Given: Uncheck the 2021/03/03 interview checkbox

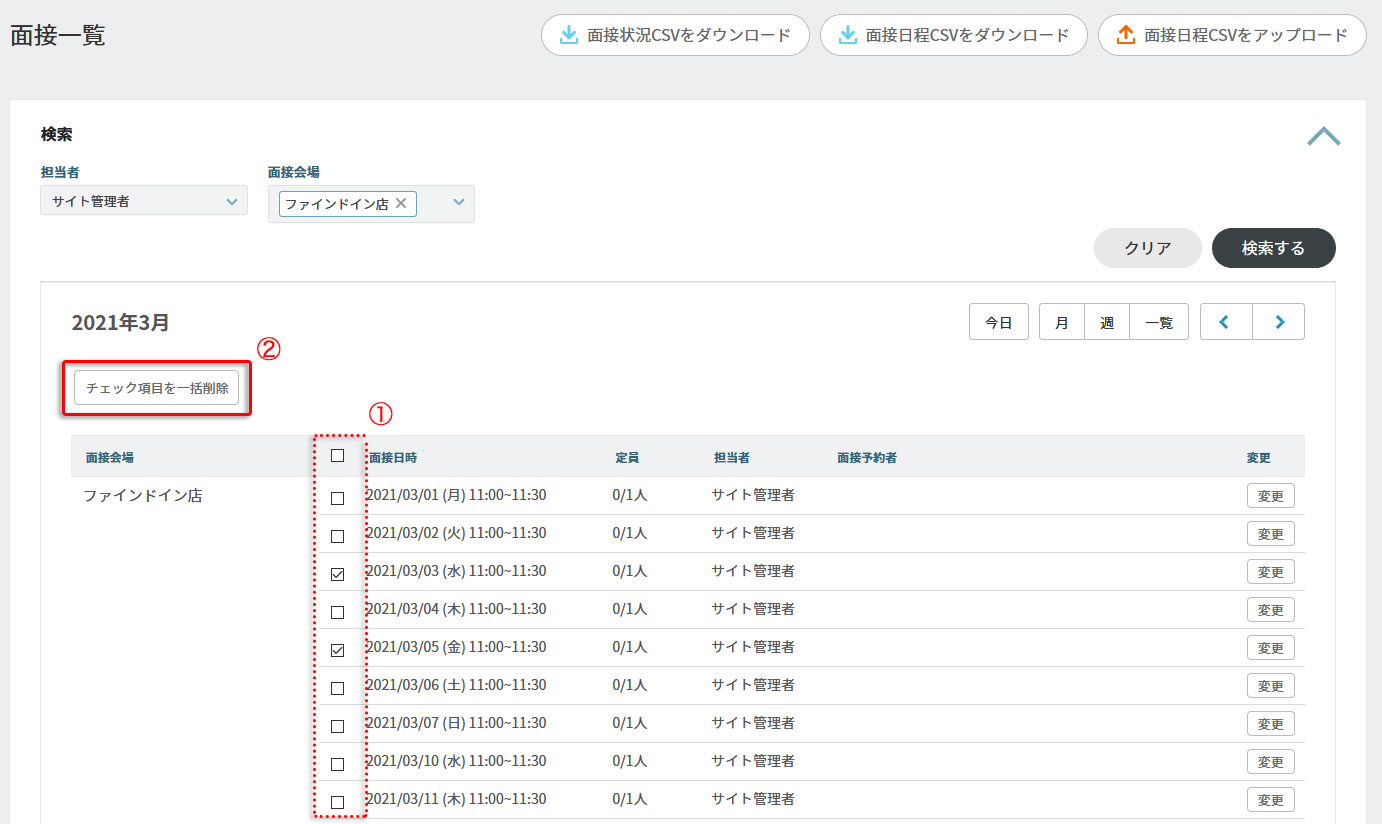Looking at the screenshot, I should click(x=337, y=574).
